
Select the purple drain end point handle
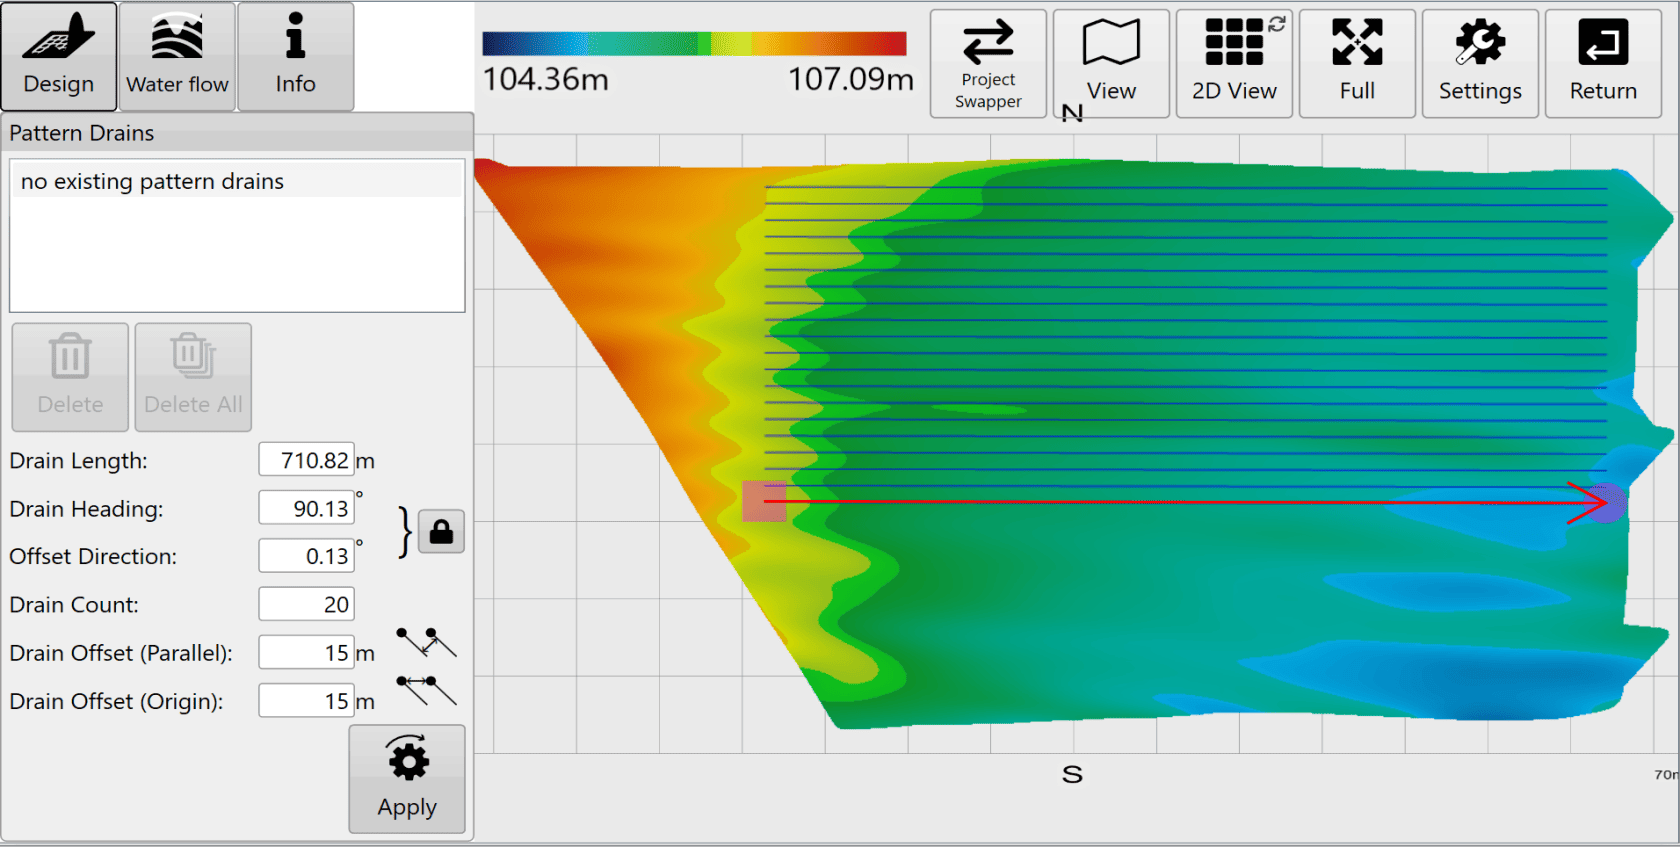point(1607,502)
